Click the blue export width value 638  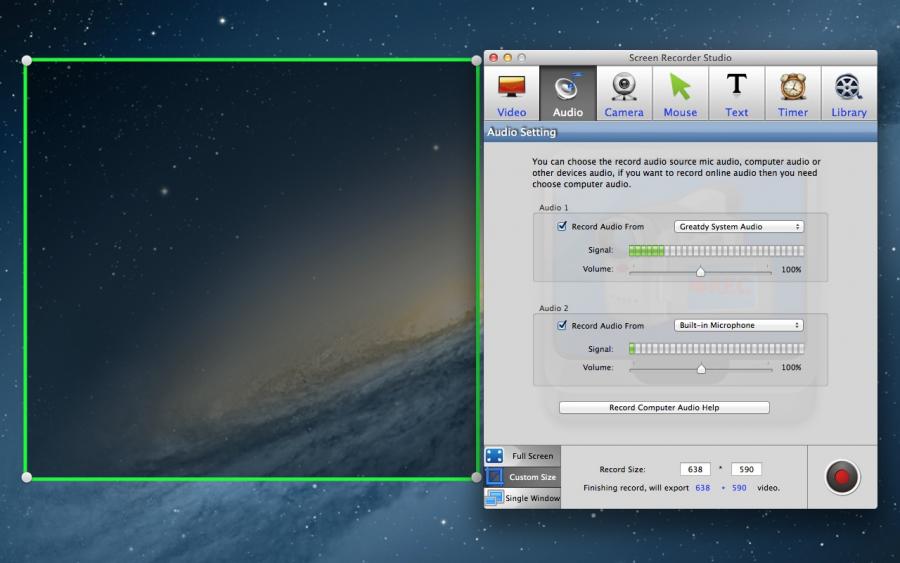pyautogui.click(x=703, y=488)
